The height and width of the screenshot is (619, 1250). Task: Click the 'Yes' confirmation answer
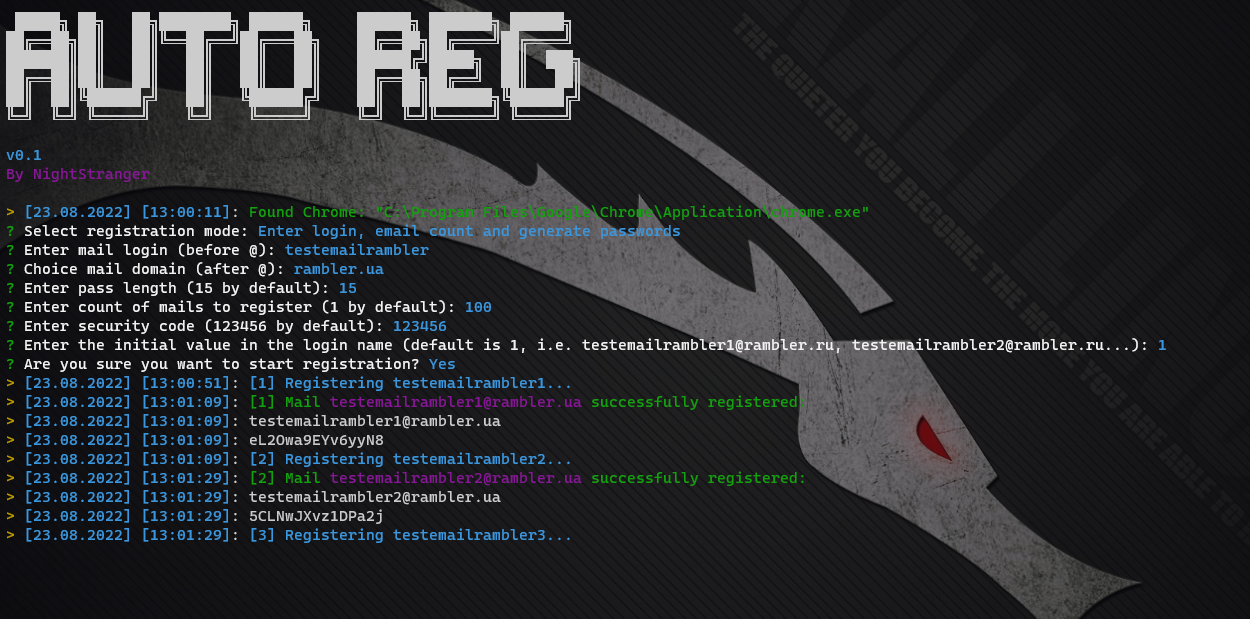click(442, 364)
